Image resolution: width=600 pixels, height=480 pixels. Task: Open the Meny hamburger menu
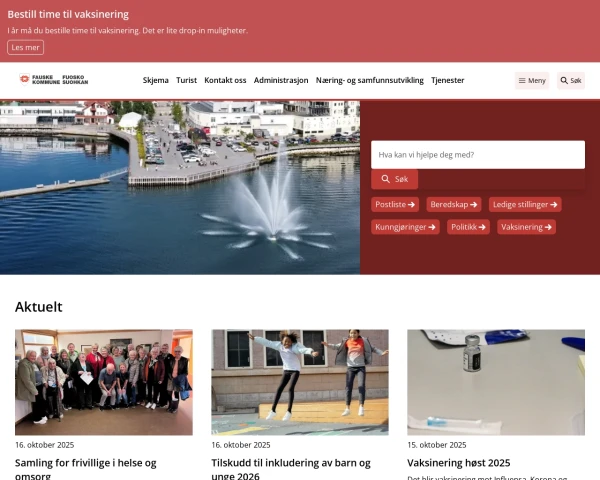pyautogui.click(x=532, y=81)
